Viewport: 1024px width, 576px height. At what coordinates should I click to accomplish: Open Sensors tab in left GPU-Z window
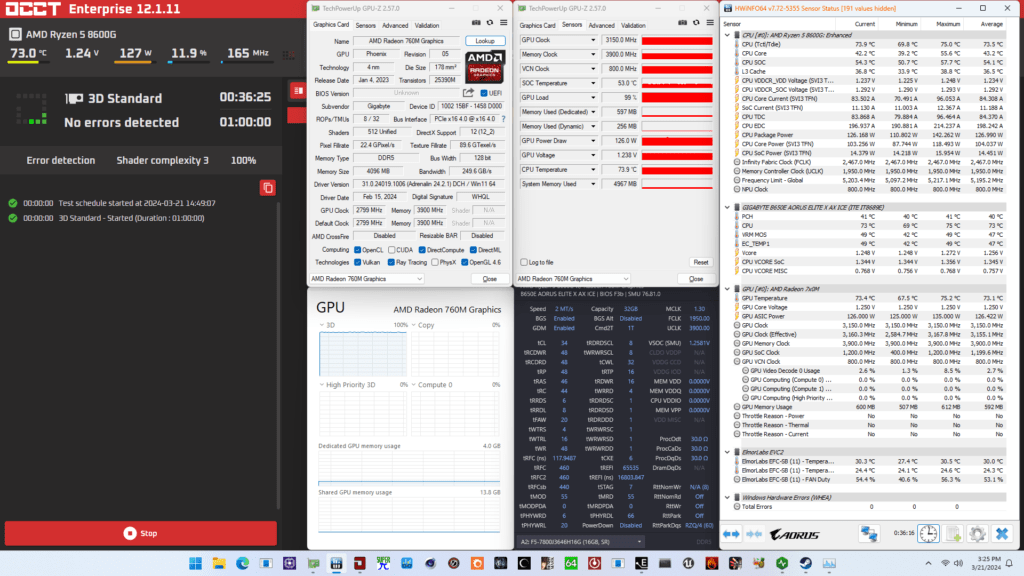coord(366,25)
